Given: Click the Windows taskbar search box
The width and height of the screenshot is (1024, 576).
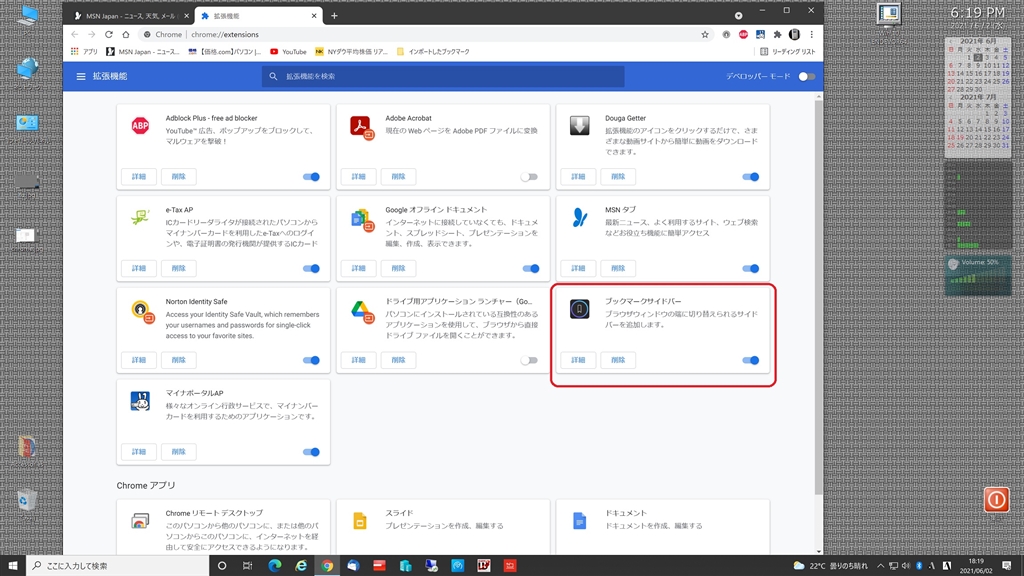Looking at the screenshot, I should [118, 566].
